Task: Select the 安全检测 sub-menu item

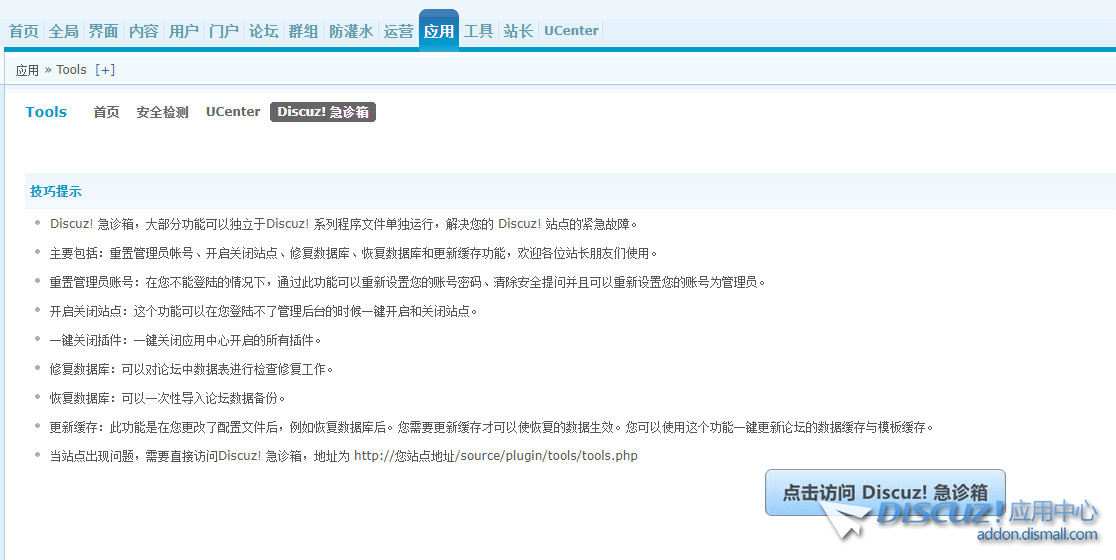Action: [162, 112]
